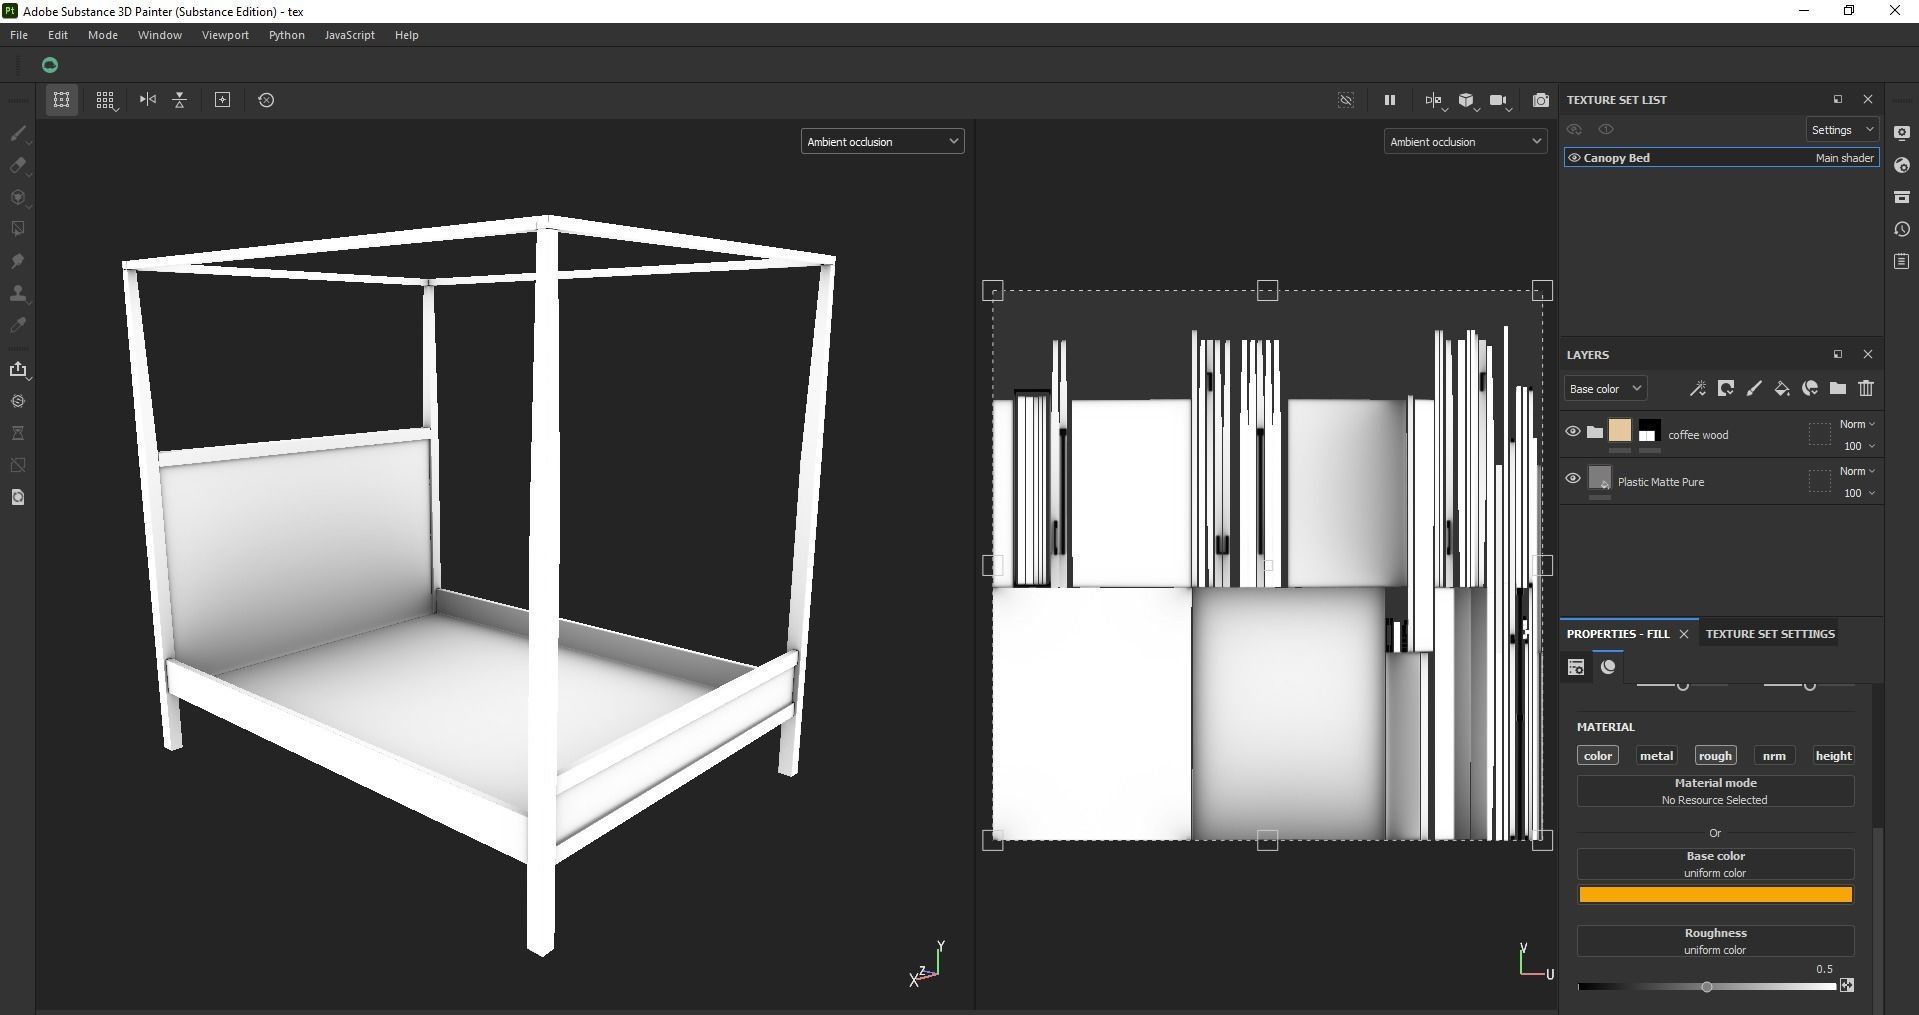
Task: Select the Polygon fill tool
Action: pos(18,229)
